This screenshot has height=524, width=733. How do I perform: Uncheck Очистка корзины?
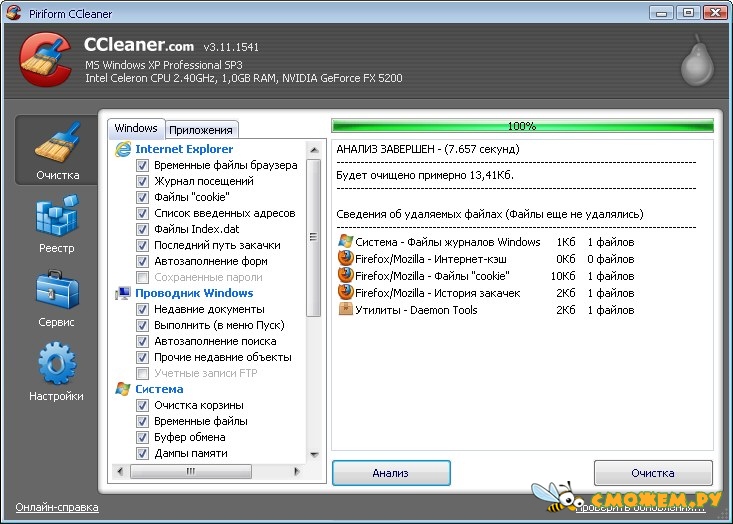(143, 405)
